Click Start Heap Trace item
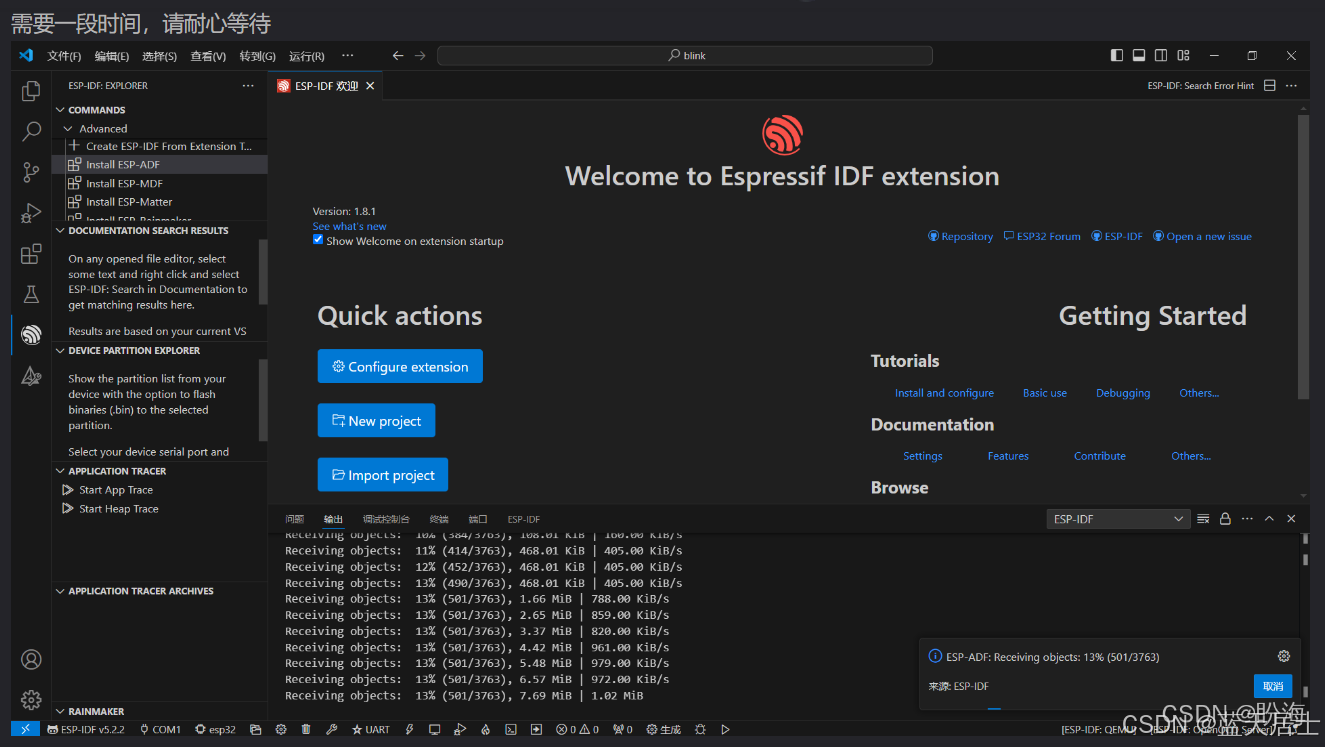1325x747 pixels. point(118,508)
